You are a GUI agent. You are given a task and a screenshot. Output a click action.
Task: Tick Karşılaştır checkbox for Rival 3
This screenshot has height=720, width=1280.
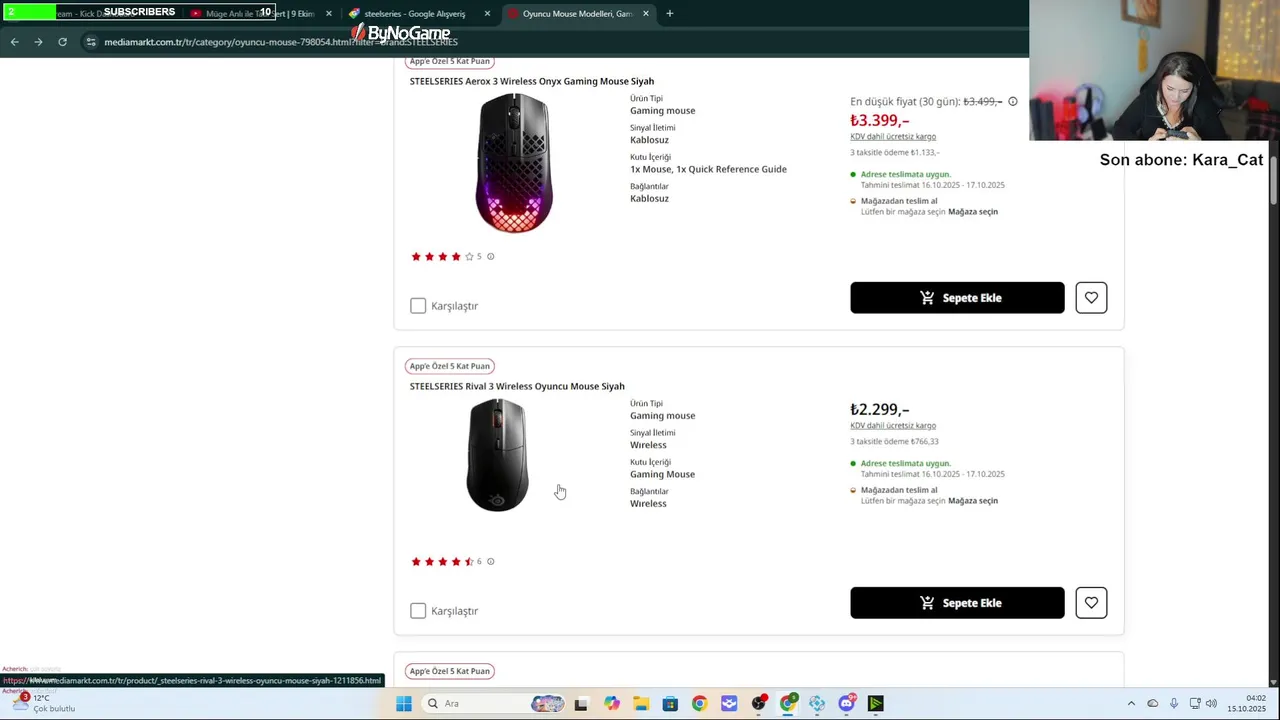click(418, 611)
